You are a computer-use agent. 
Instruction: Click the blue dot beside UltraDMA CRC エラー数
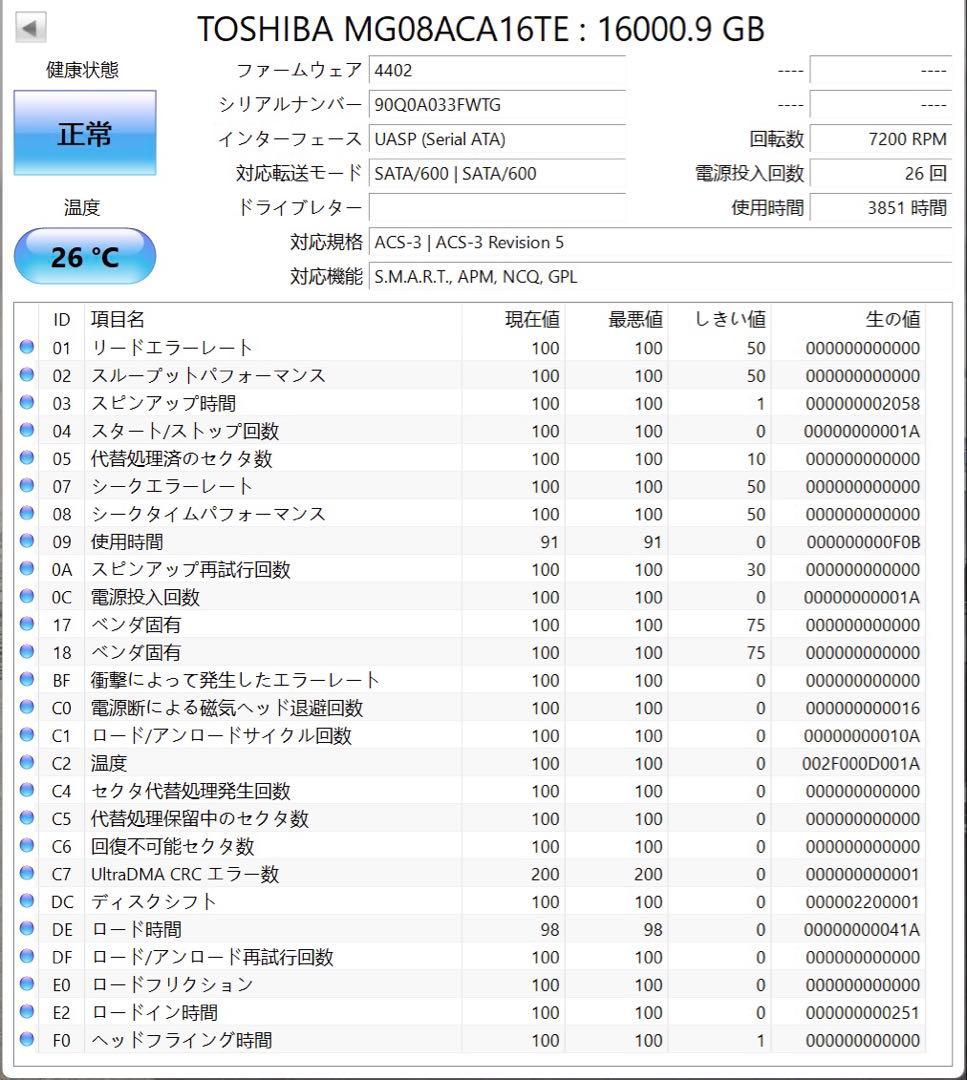(28, 874)
